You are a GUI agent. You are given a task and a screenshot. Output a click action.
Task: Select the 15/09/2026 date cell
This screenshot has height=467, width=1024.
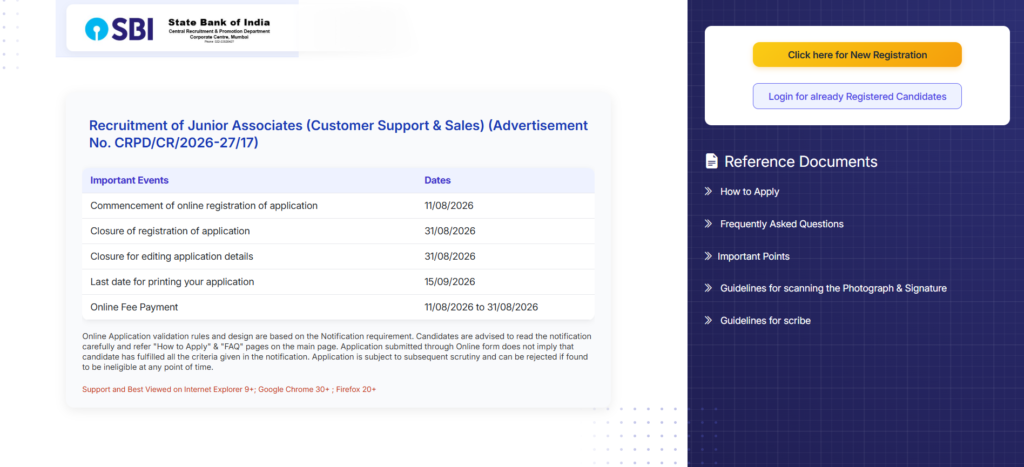[x=450, y=282]
